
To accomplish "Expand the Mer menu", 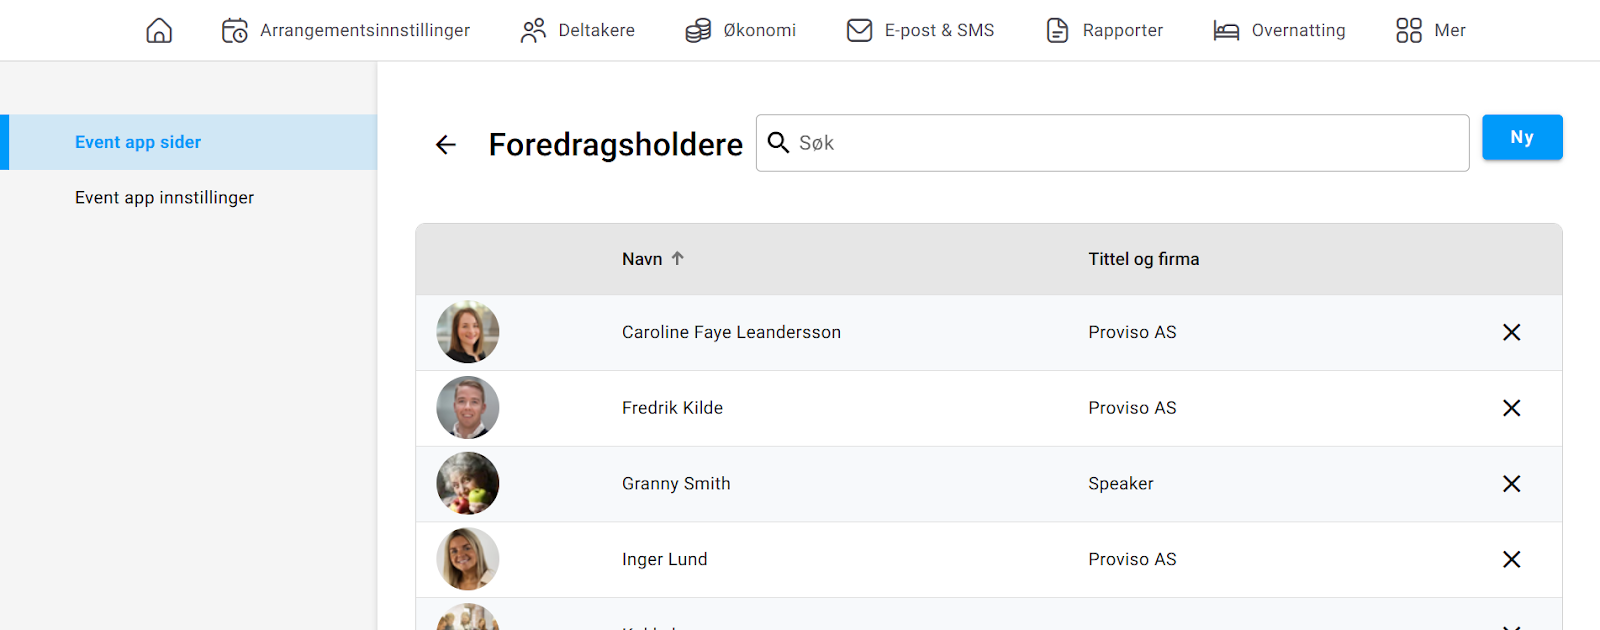I will coord(1430,30).
